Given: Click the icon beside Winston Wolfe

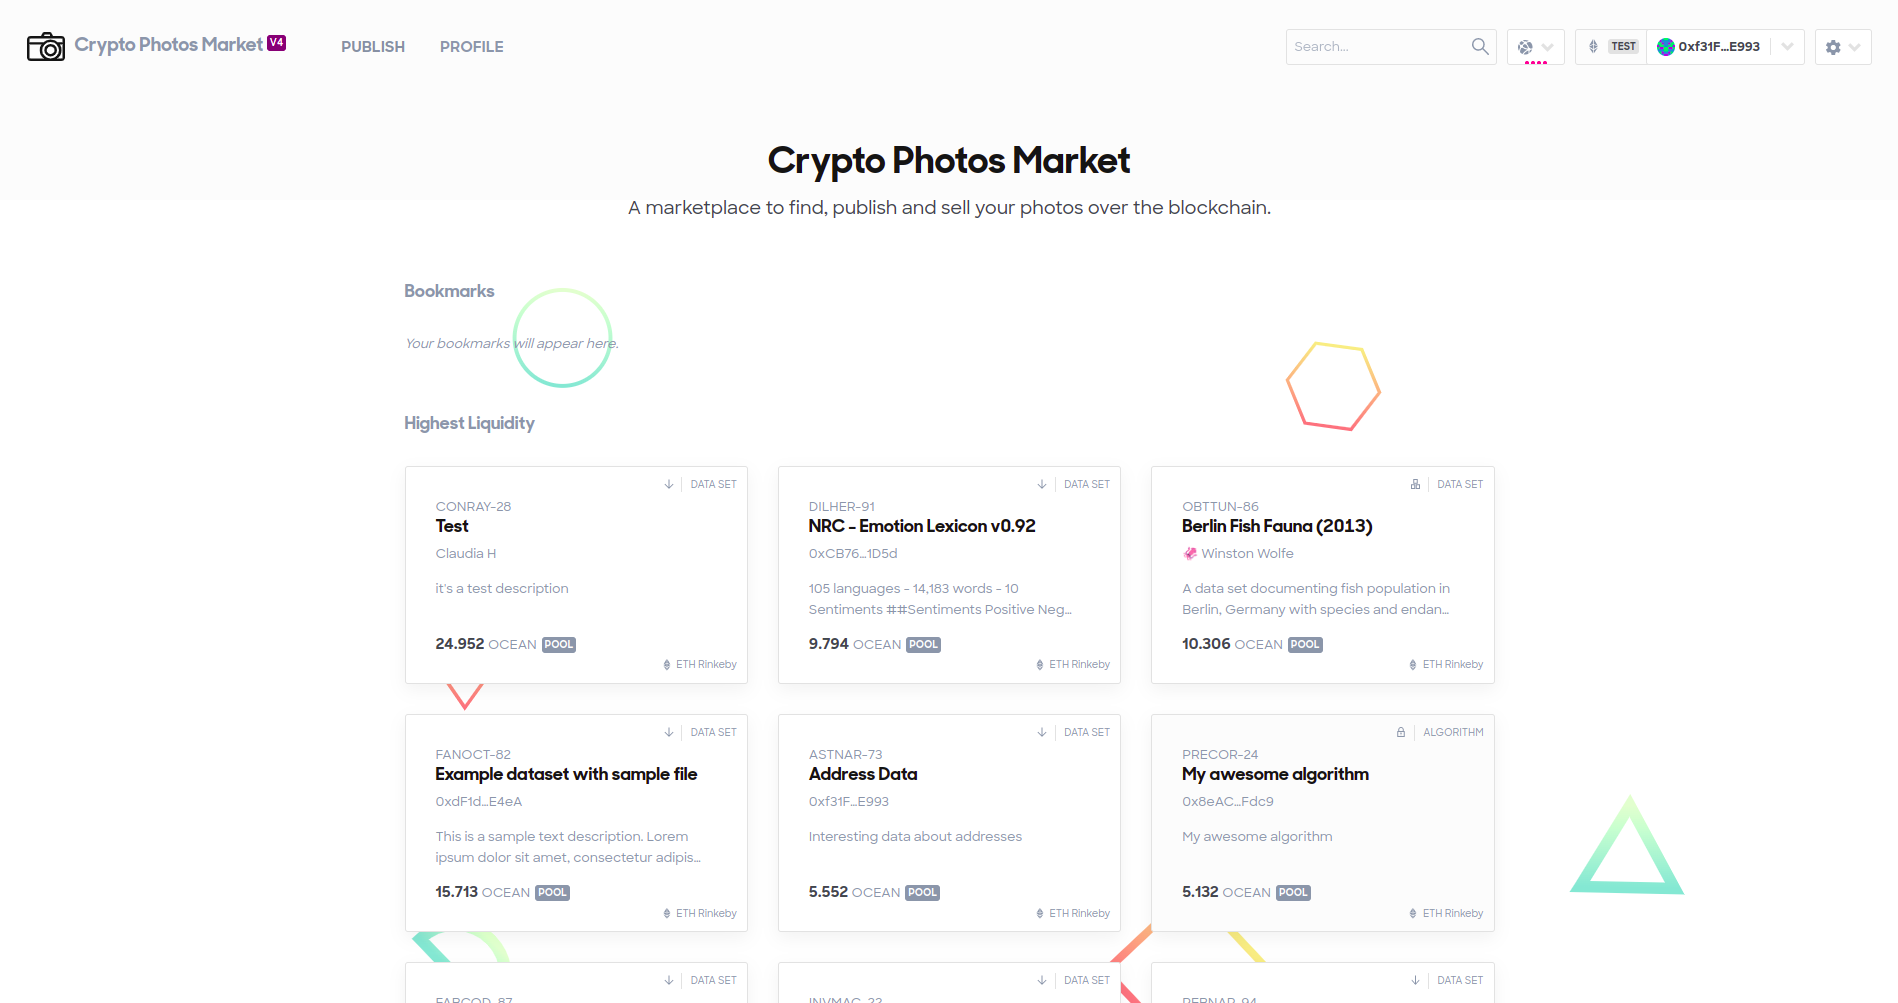Looking at the screenshot, I should coord(1190,553).
